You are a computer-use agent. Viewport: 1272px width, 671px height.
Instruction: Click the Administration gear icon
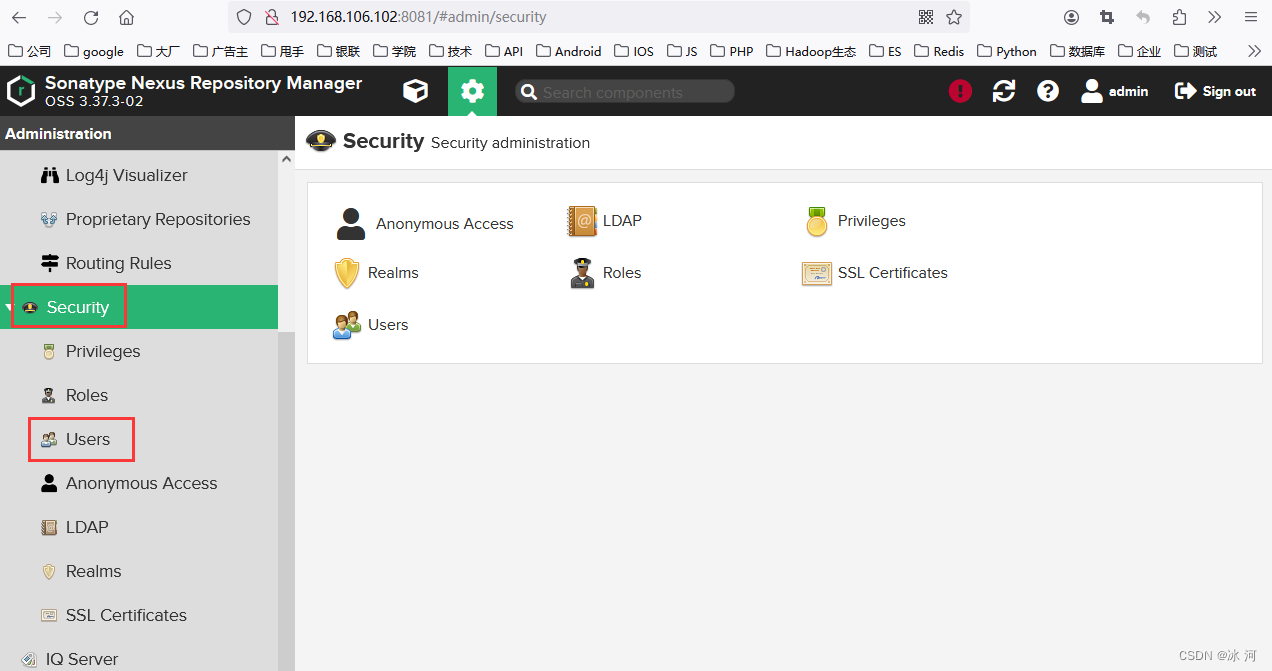pyautogui.click(x=472, y=91)
